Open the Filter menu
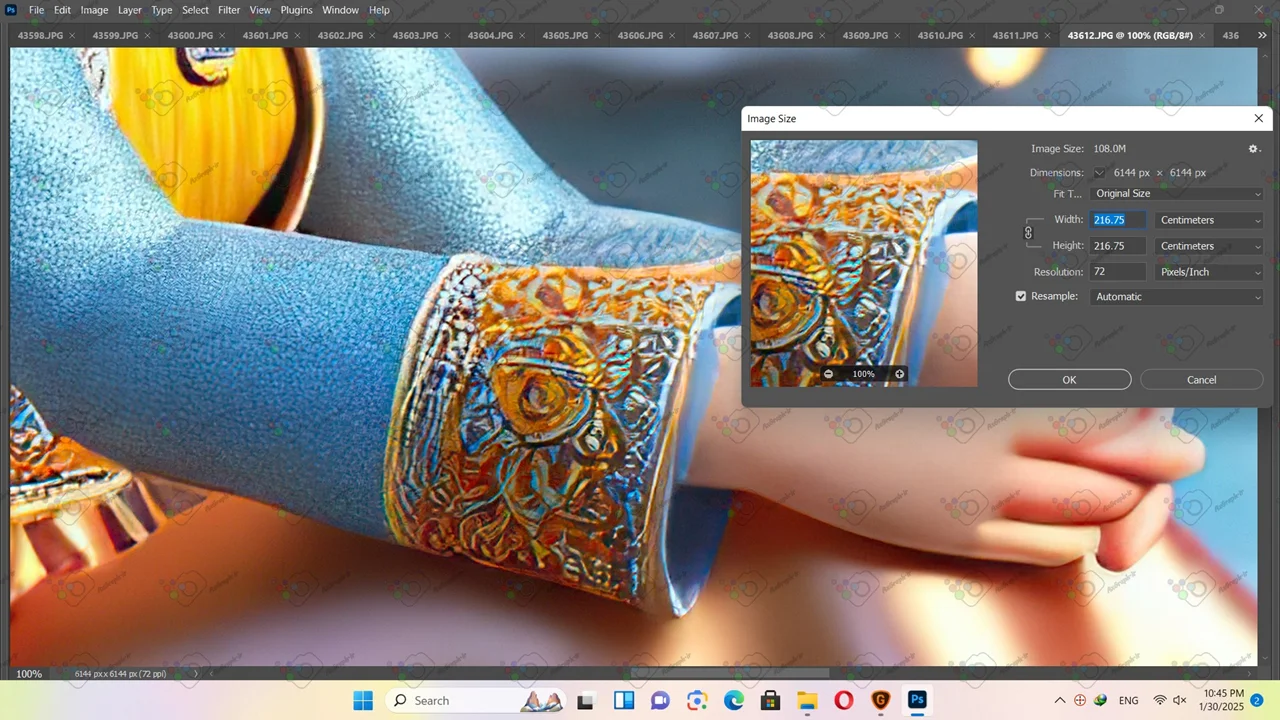Image resolution: width=1280 pixels, height=720 pixels. click(229, 10)
